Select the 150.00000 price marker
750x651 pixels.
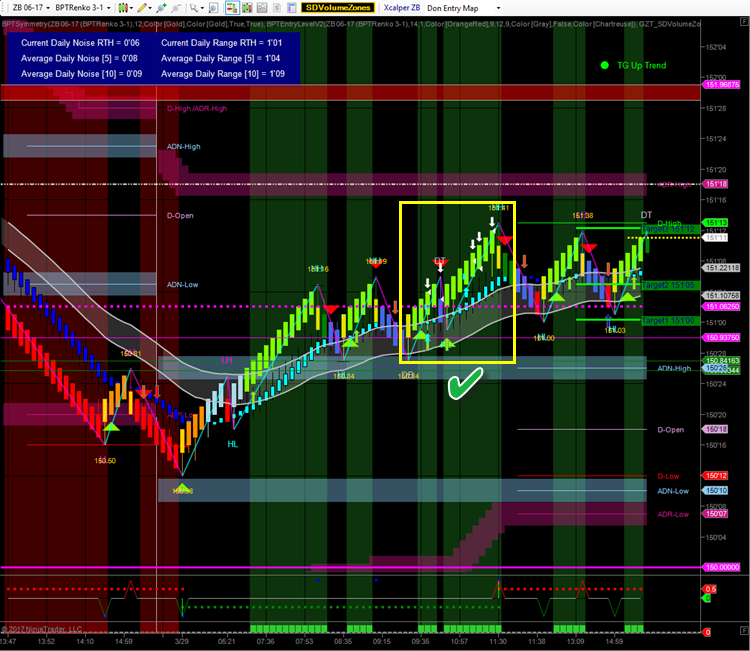click(722, 567)
